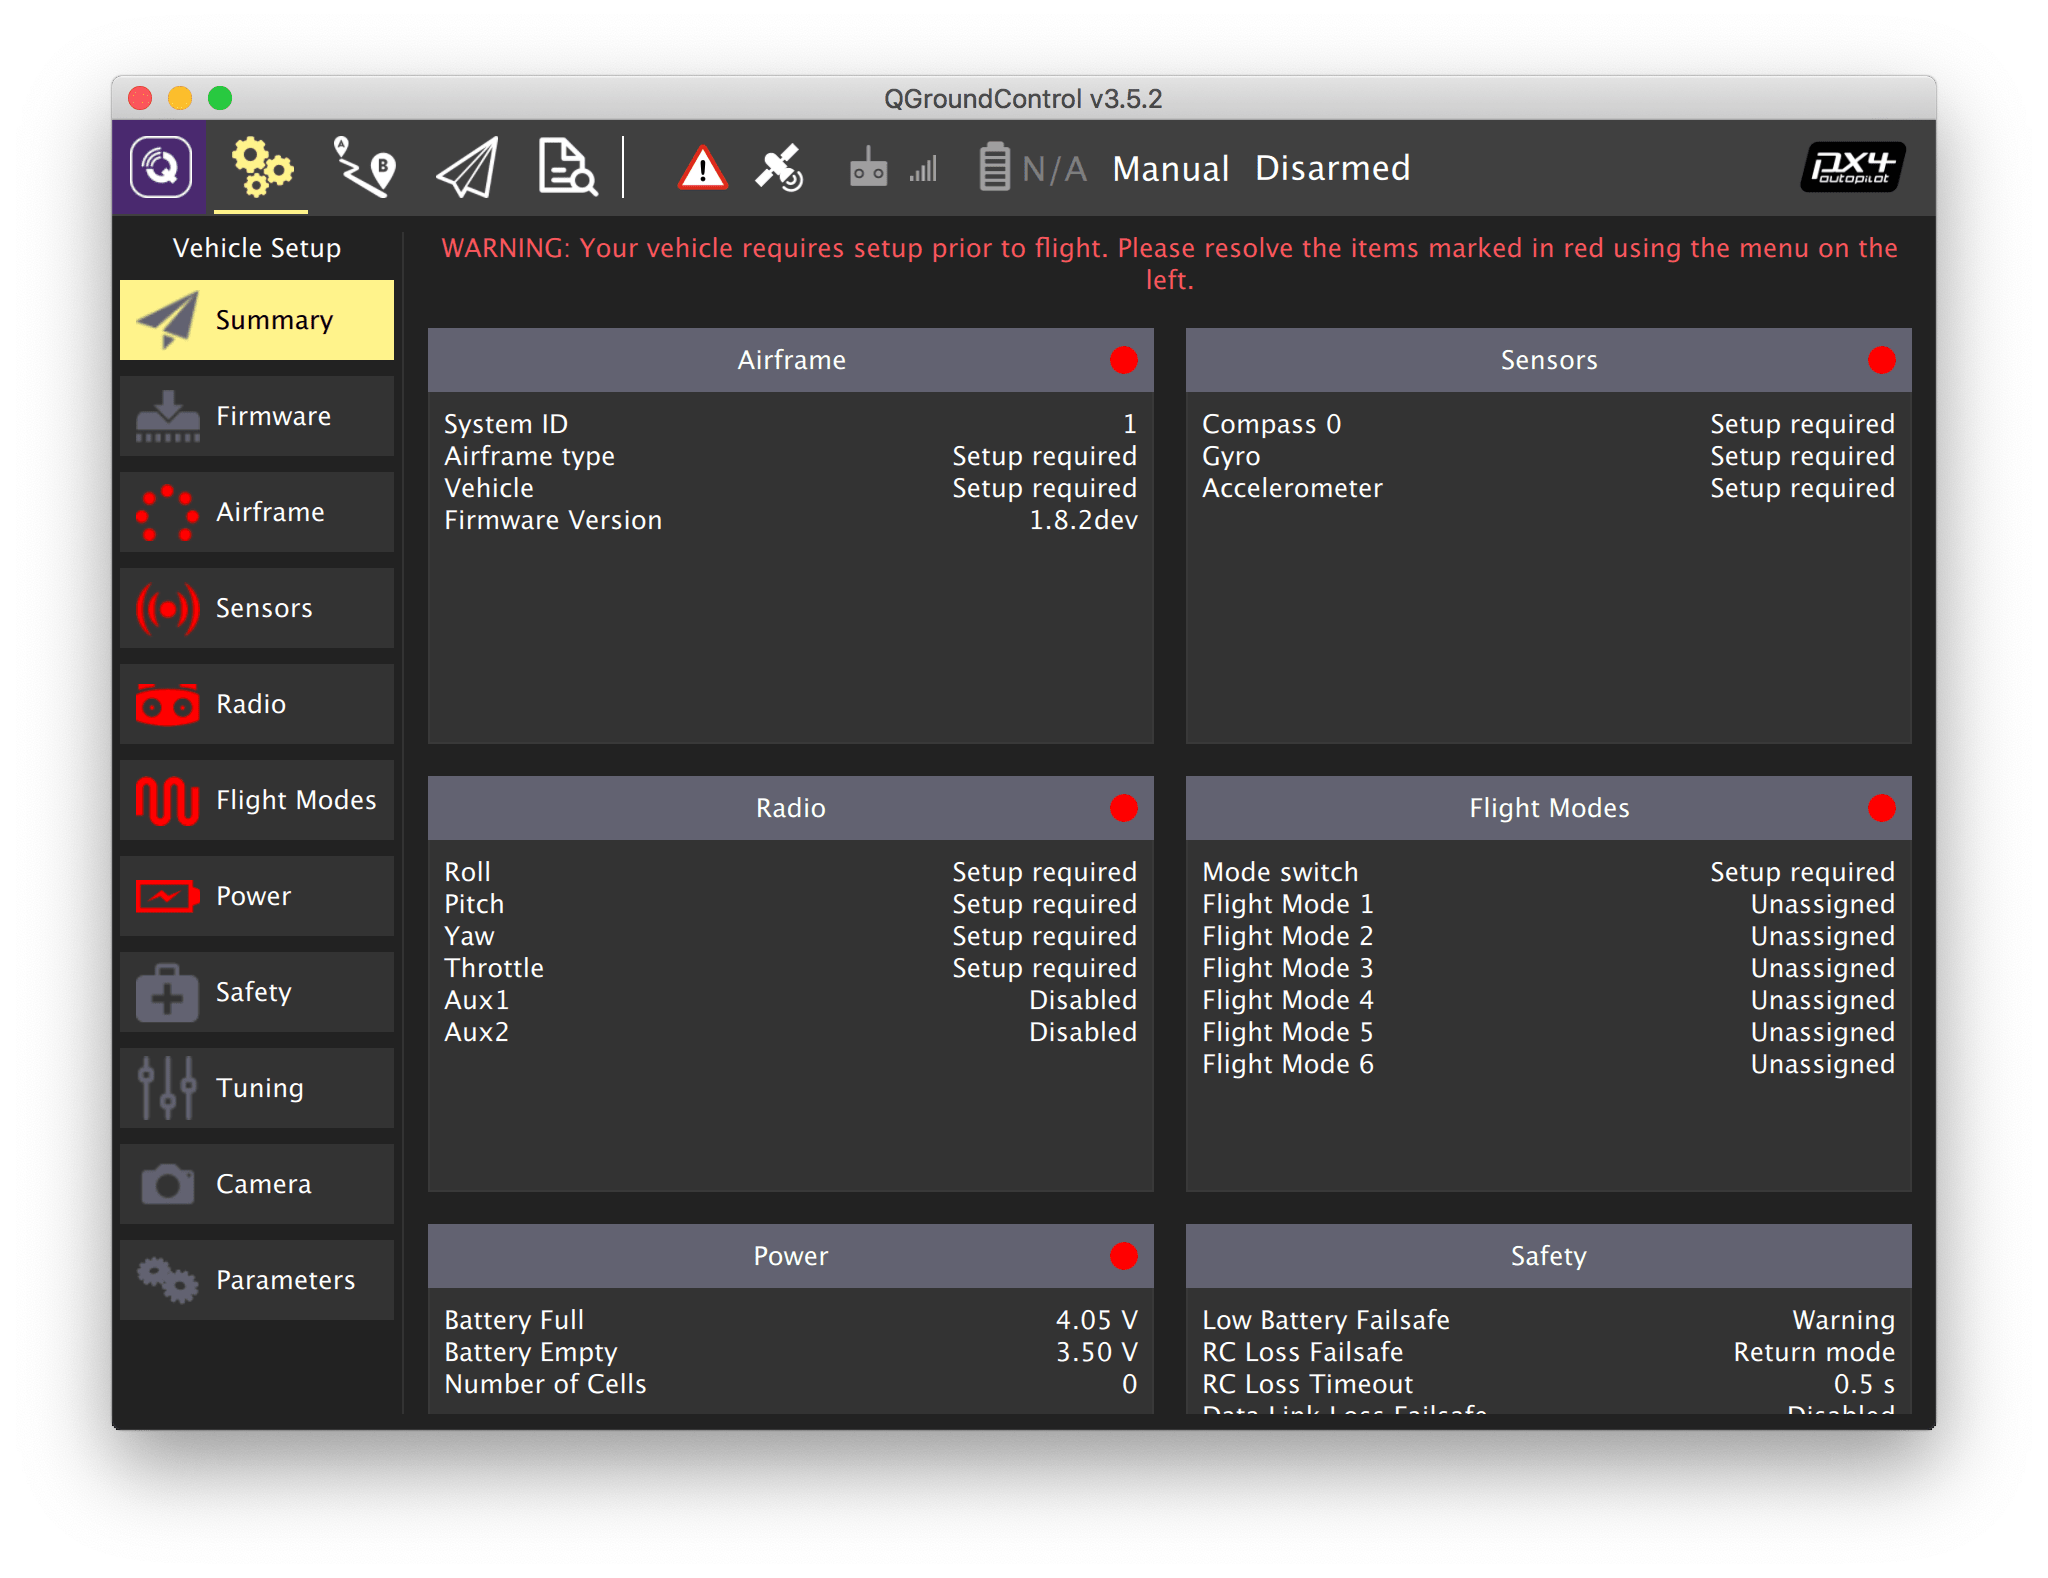Switch to Fly view paper plane icon
Screen dimensions: 2048x1578
click(x=467, y=167)
